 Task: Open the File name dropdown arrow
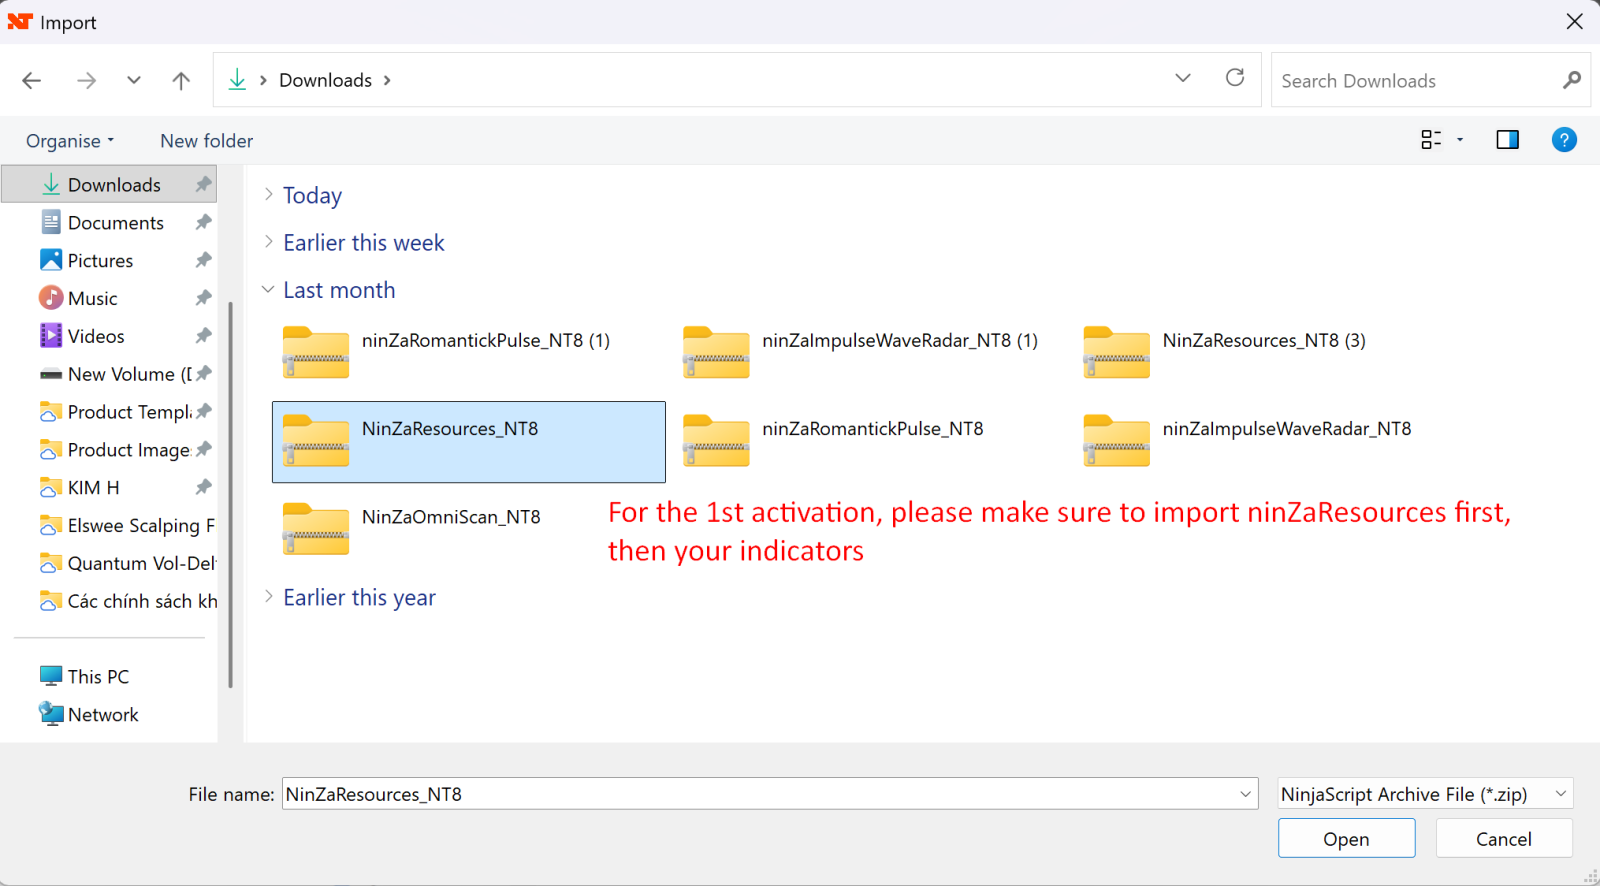coord(1246,794)
